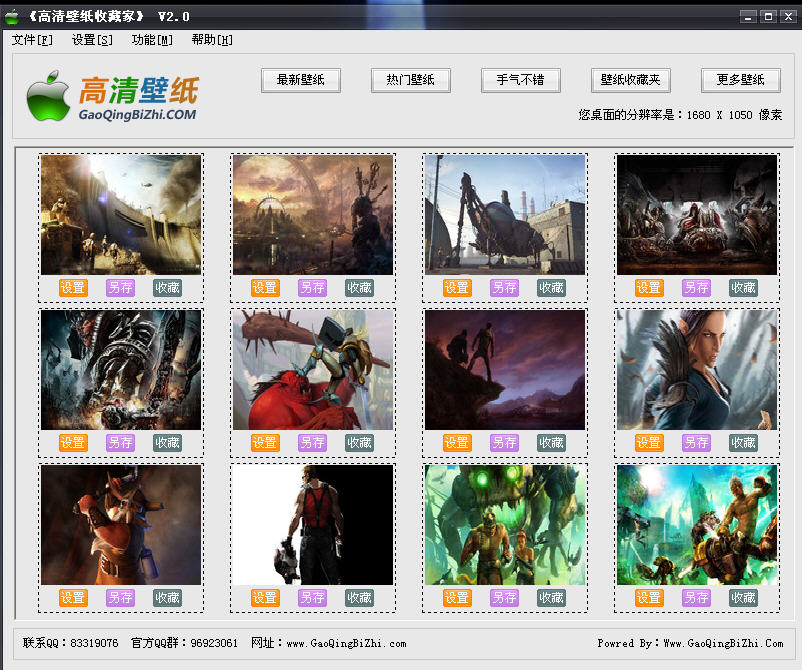
Task: Select the red ogre and knight wallpaper
Action: (x=313, y=370)
